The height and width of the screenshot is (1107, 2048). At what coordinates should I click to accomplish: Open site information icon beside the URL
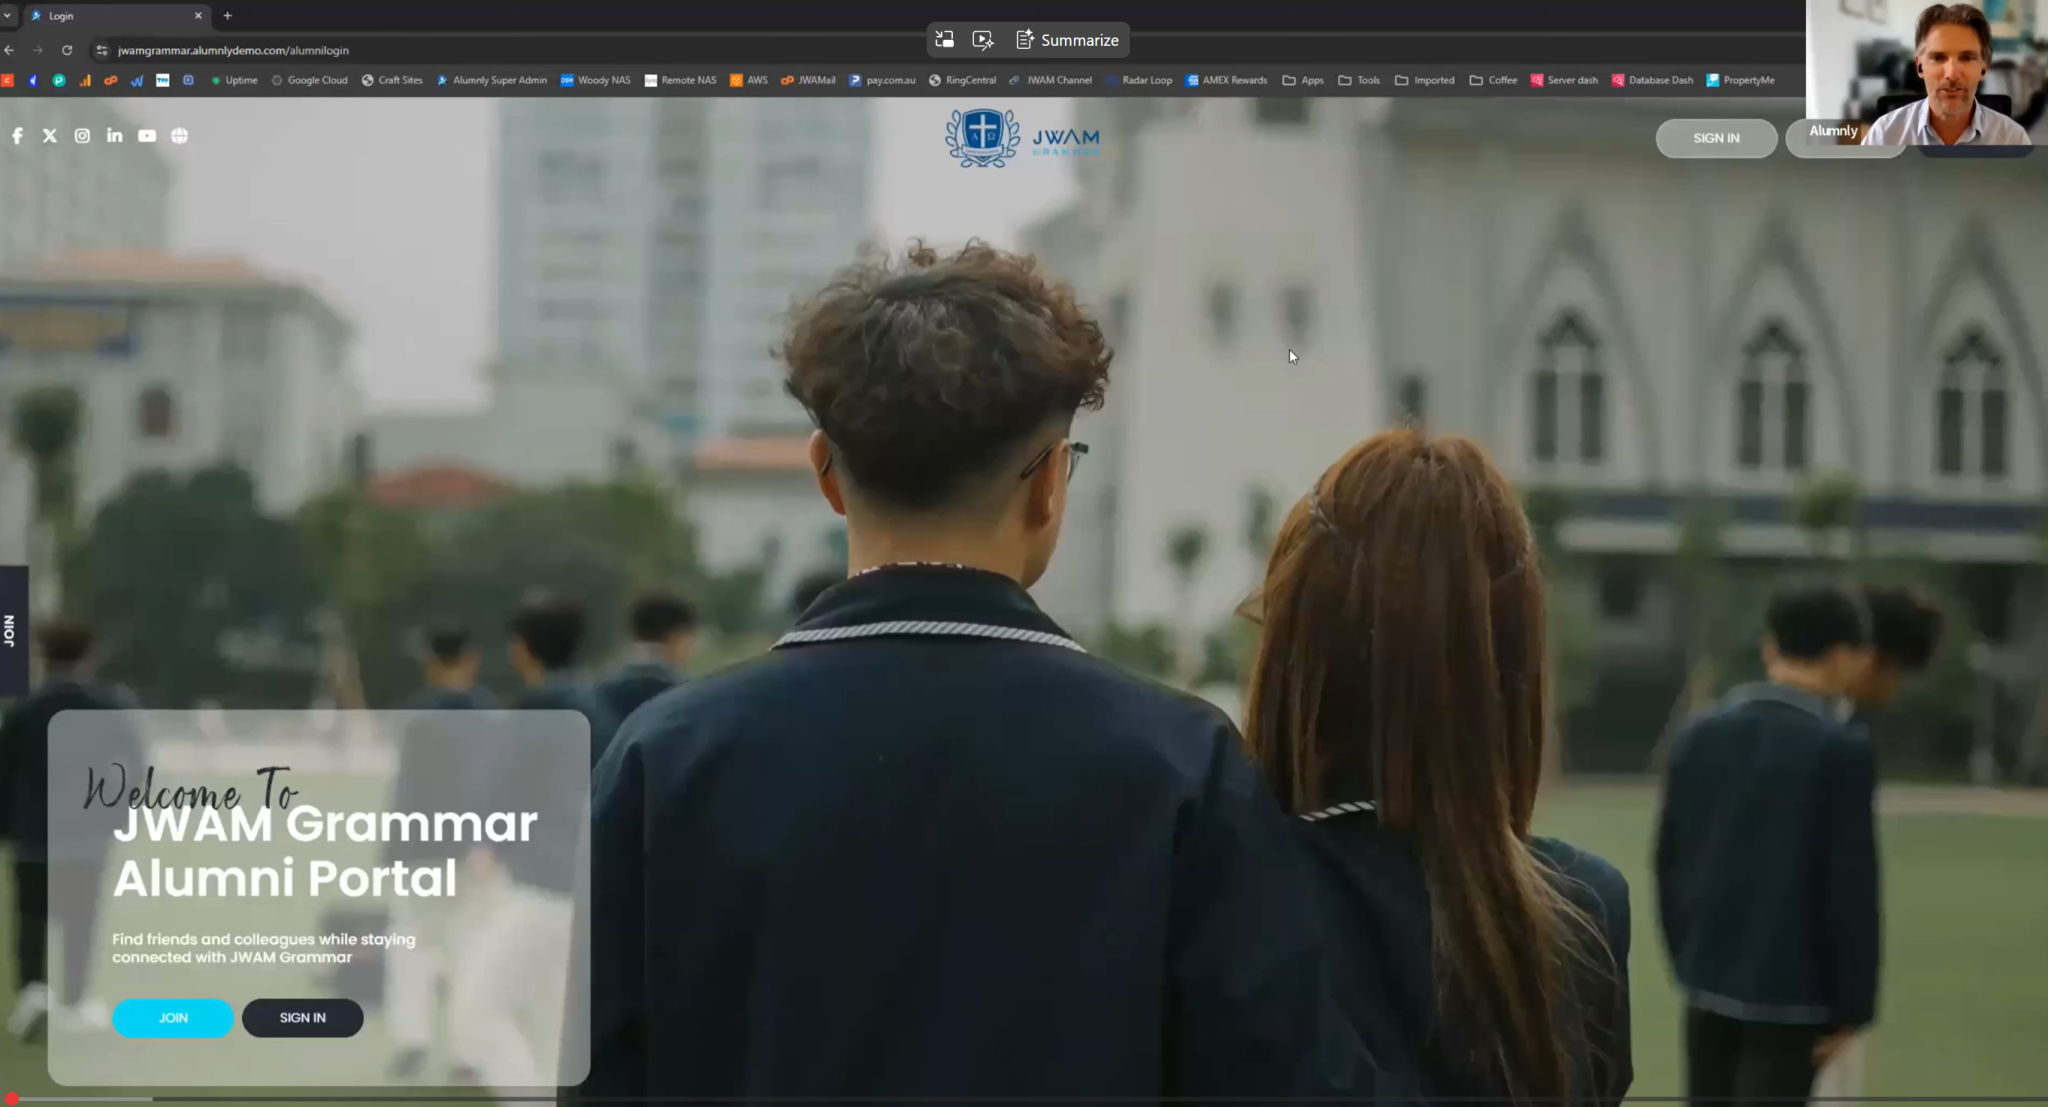pos(102,50)
